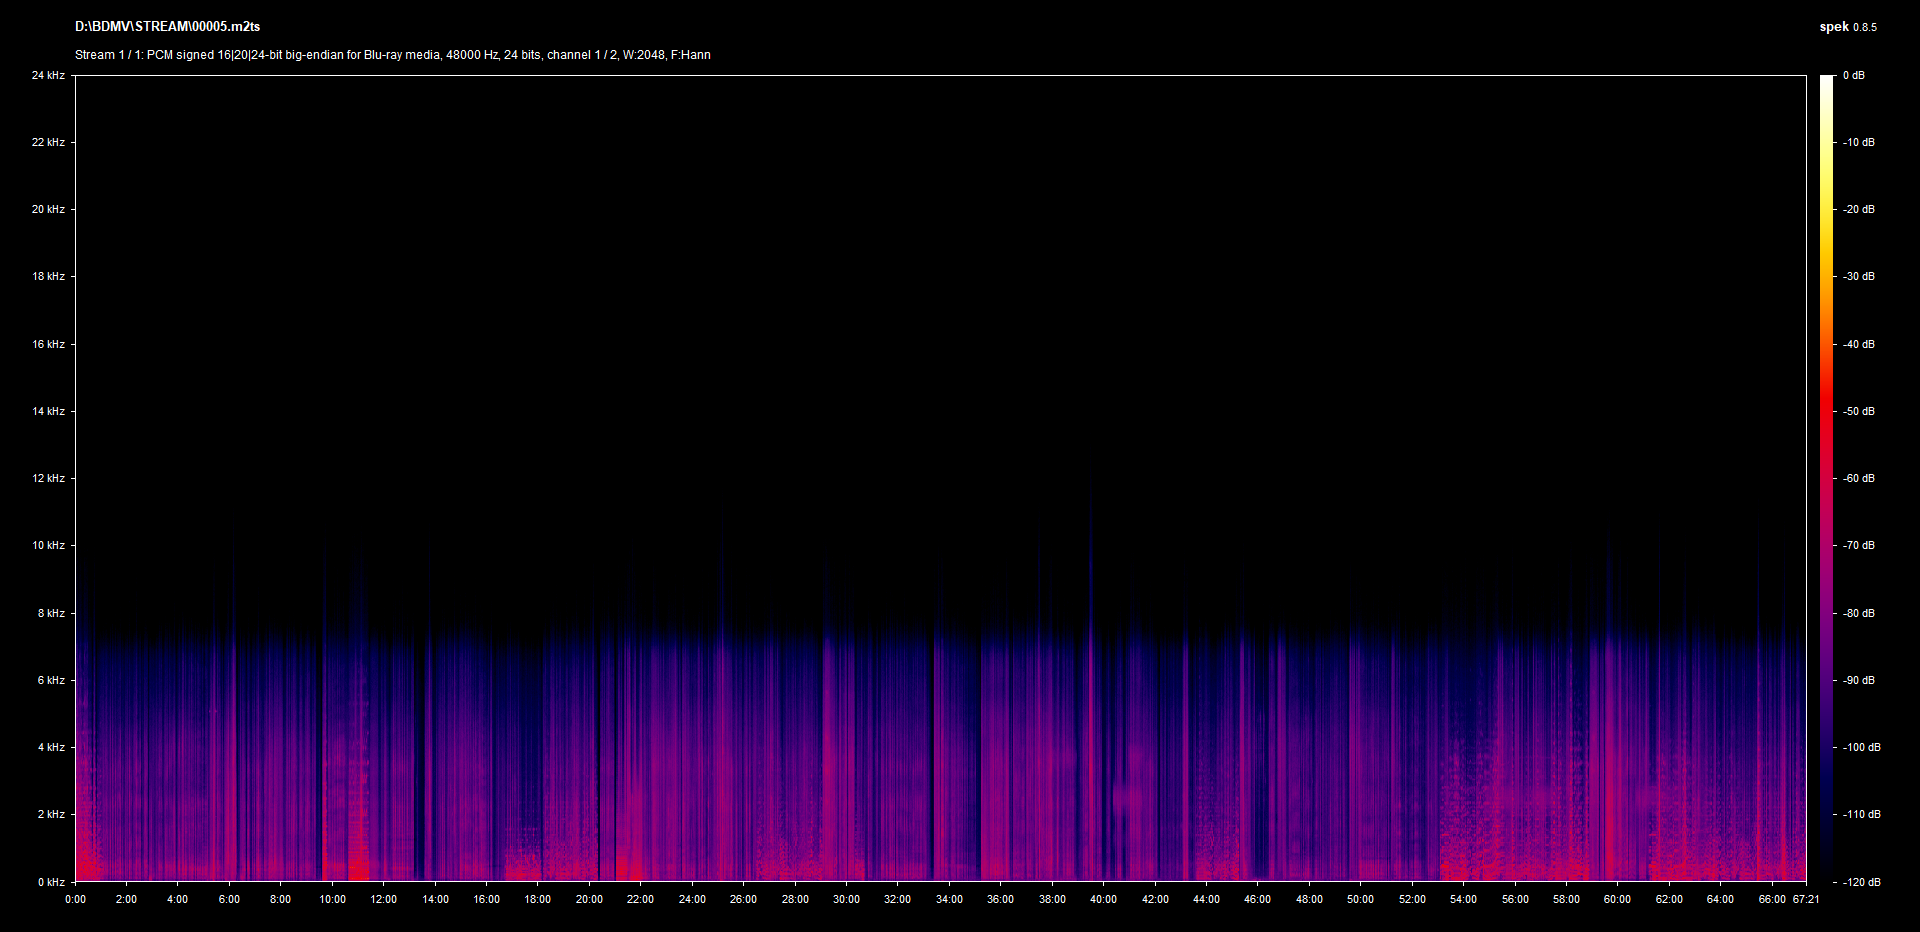Select the PCM stream info line
The image size is (1920, 932).
coord(392,55)
